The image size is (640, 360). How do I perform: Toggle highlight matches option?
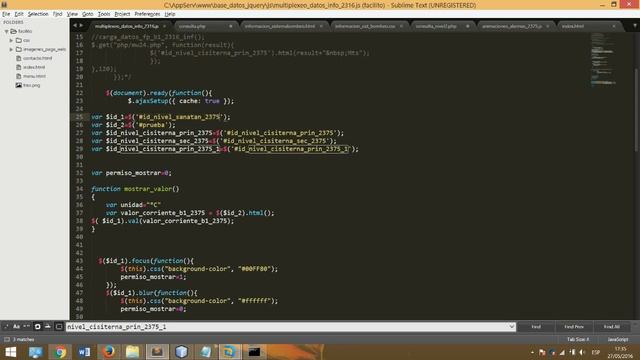click(x=59, y=327)
